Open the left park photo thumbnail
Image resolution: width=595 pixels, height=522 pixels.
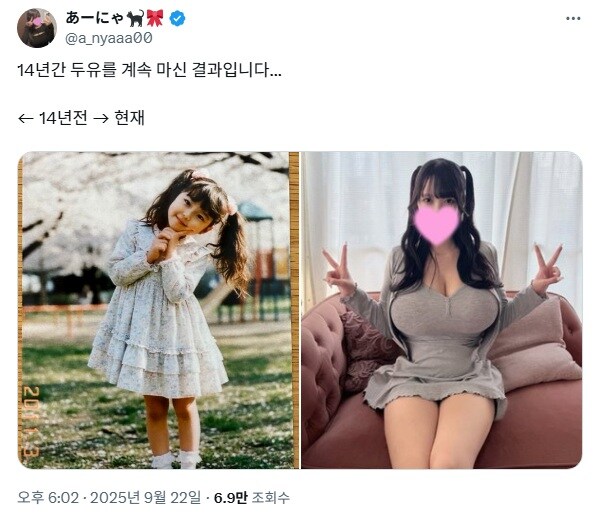pyautogui.click(x=158, y=310)
